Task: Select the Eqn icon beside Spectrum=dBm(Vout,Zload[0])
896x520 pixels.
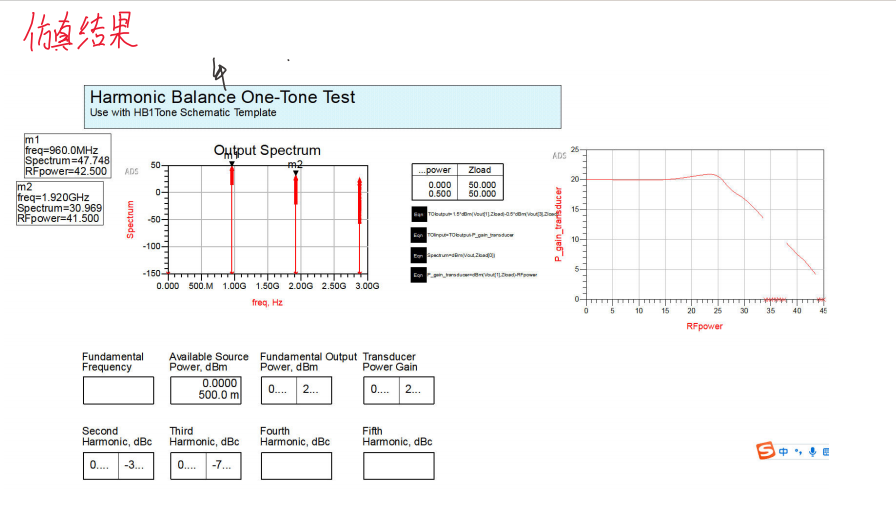Action: [418, 255]
